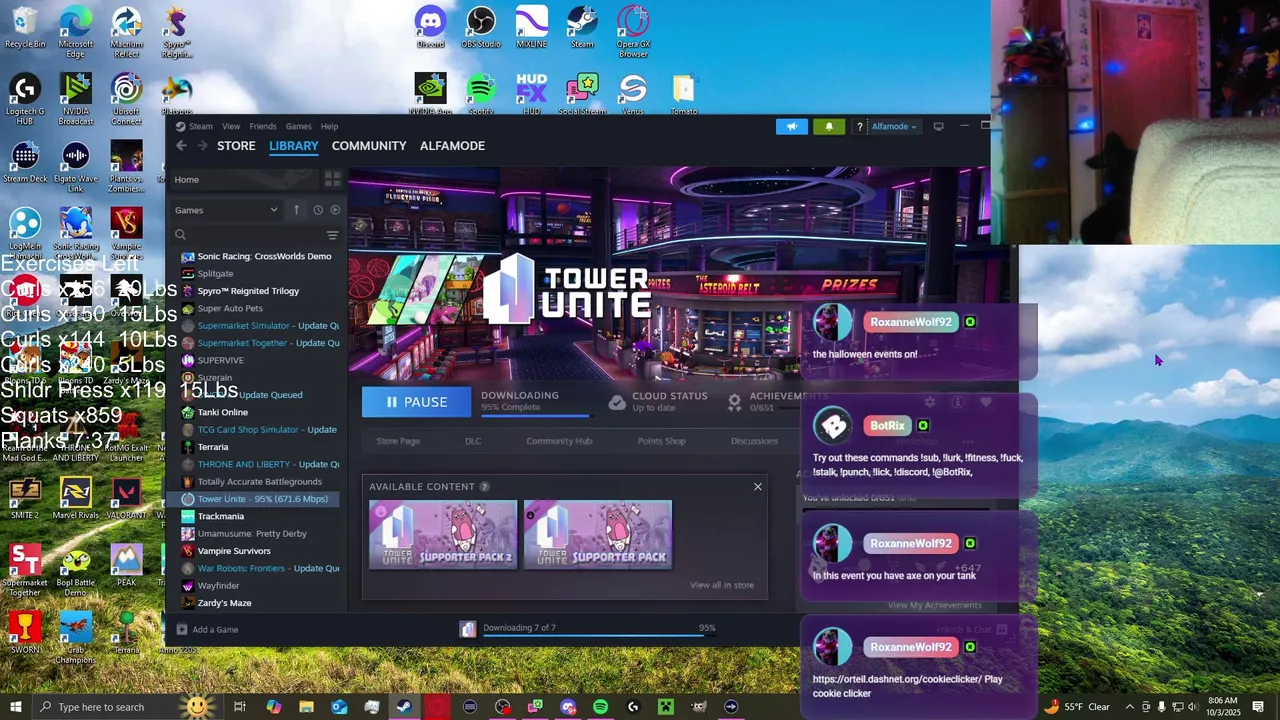Open Recycle Bin desktop icon
1280x720 pixels.
pos(25,28)
